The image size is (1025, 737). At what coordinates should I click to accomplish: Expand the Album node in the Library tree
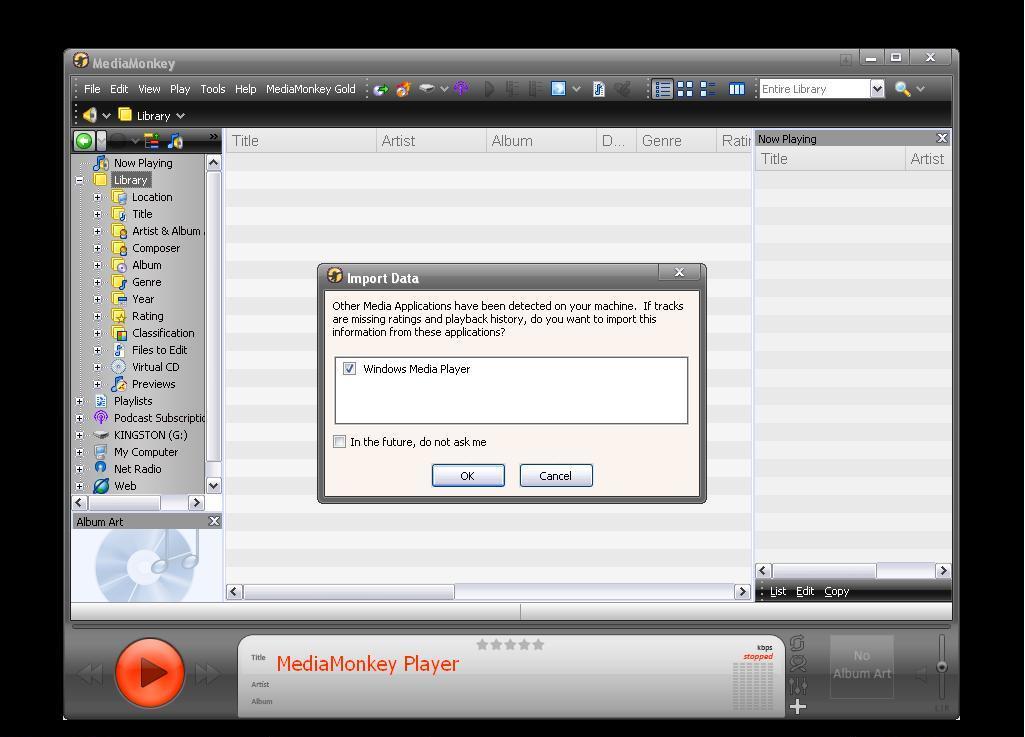click(96, 265)
